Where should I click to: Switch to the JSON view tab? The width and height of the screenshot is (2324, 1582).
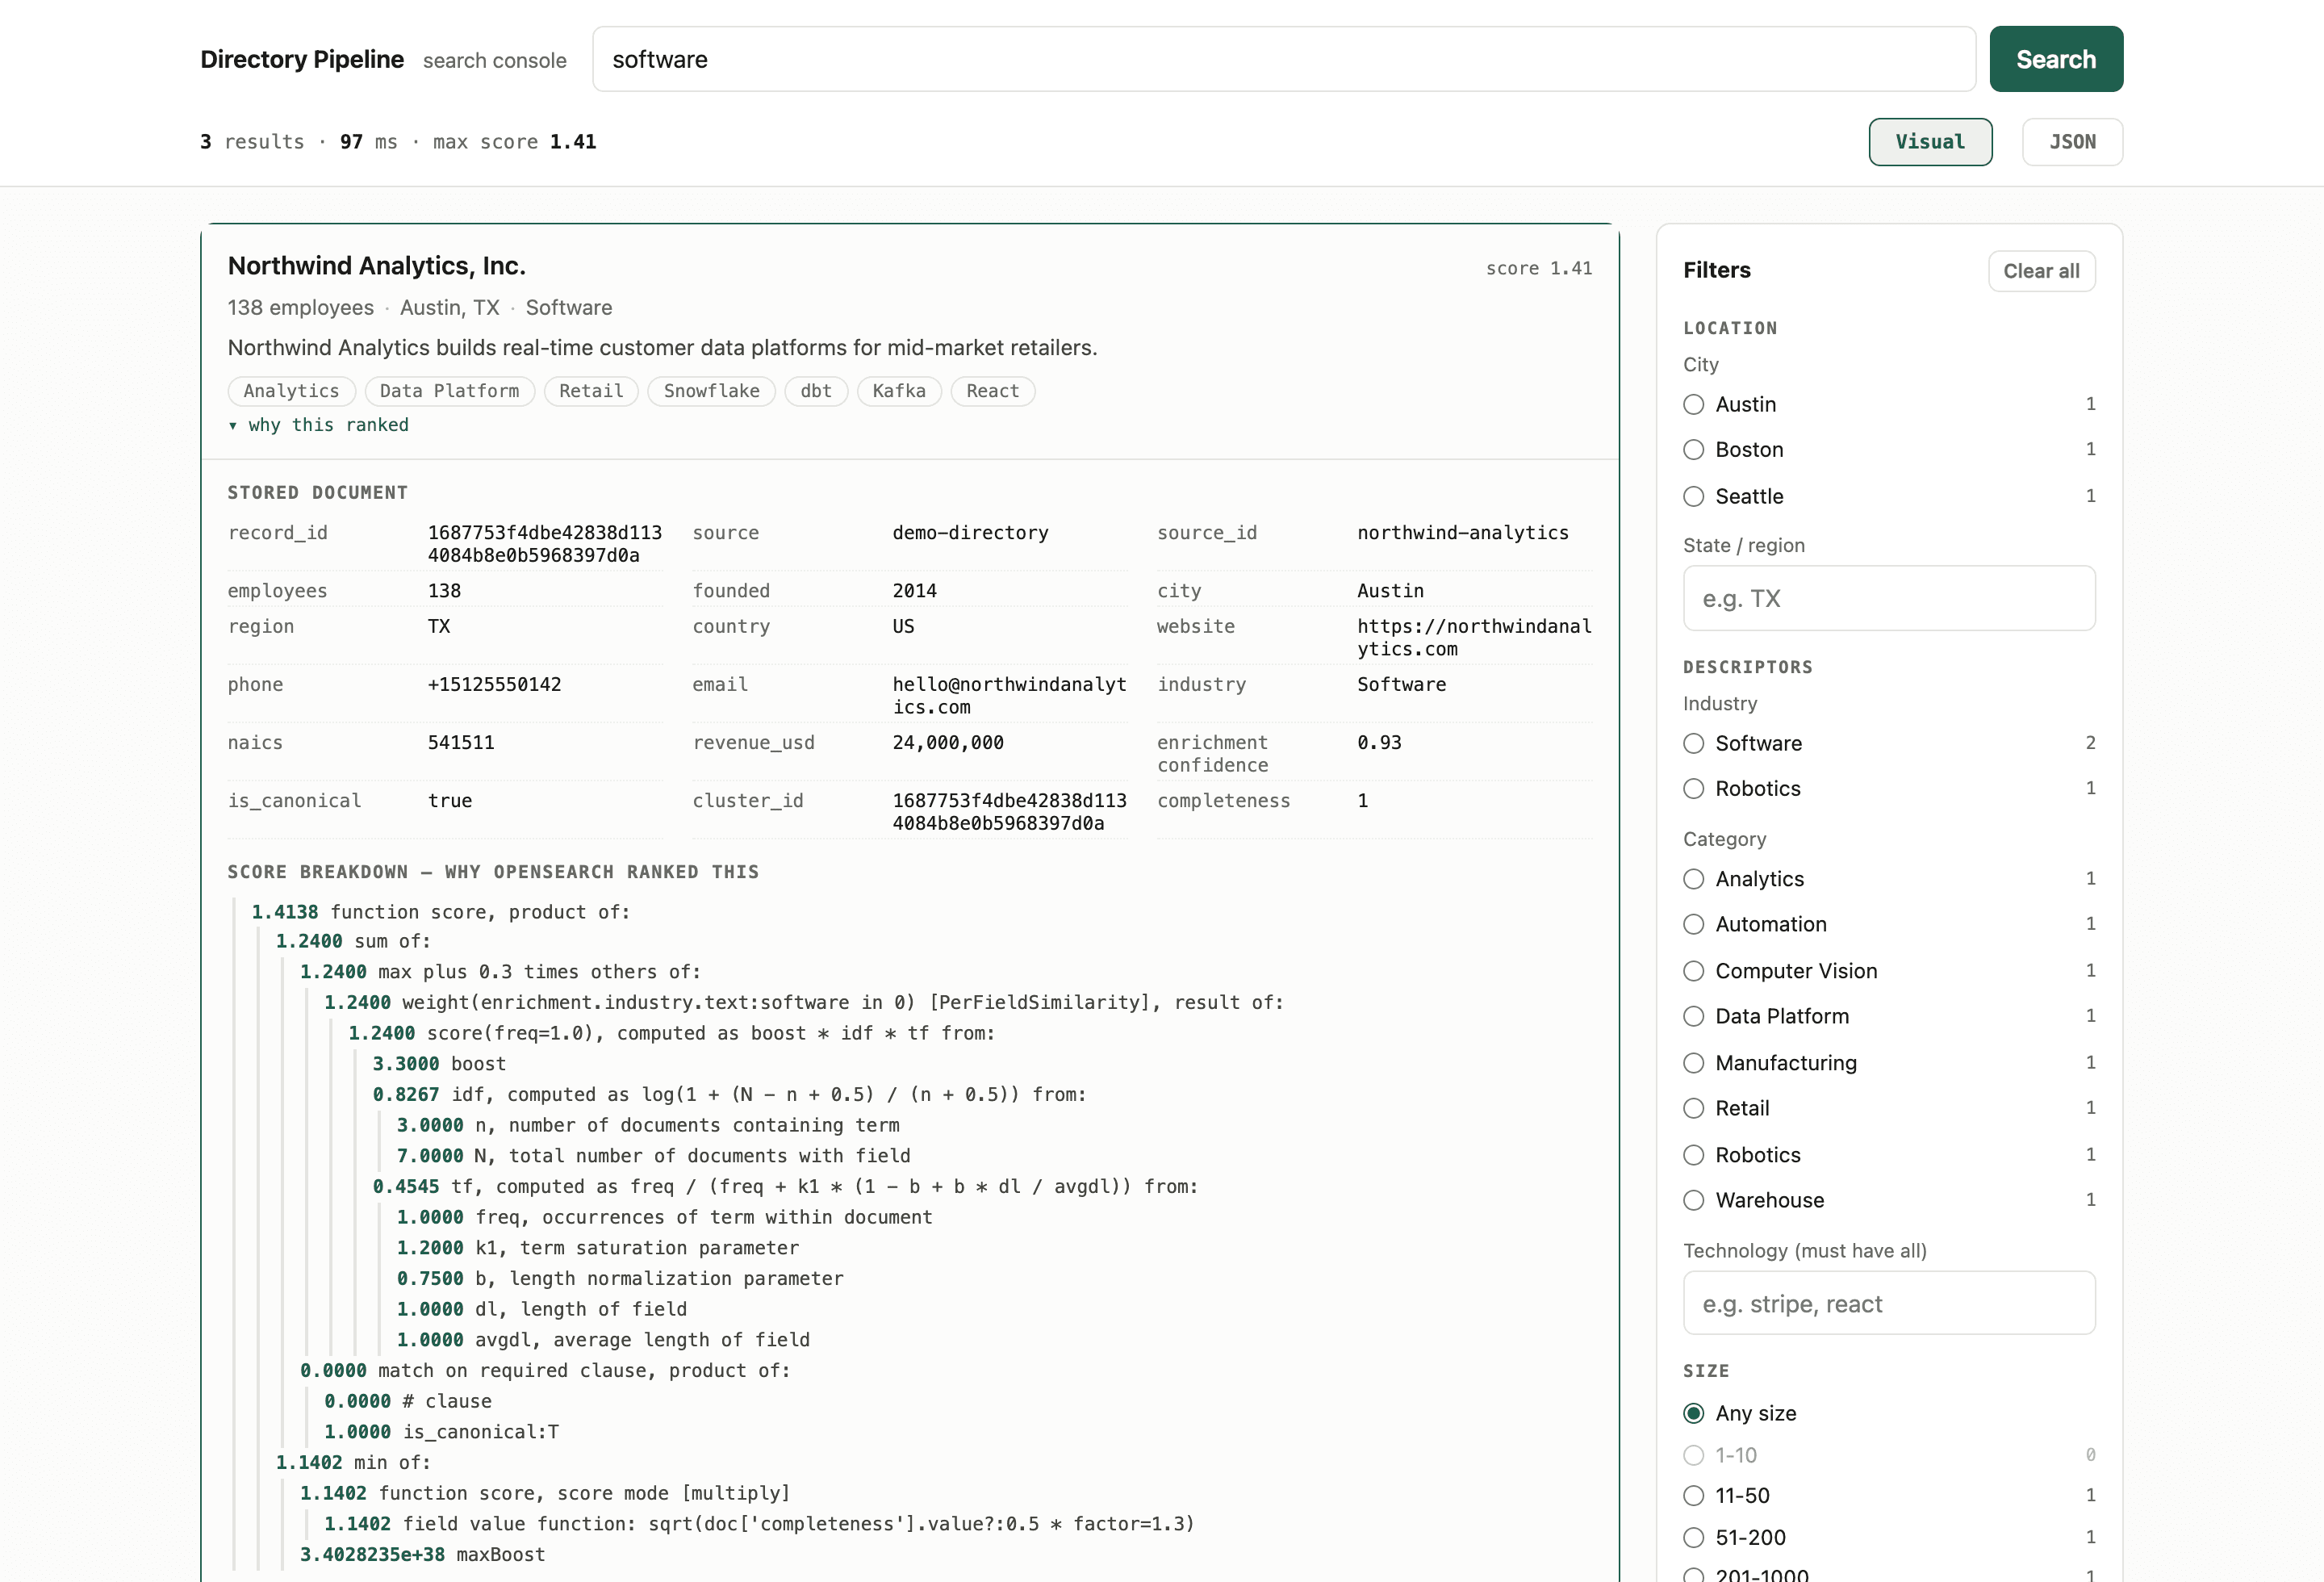[2072, 142]
